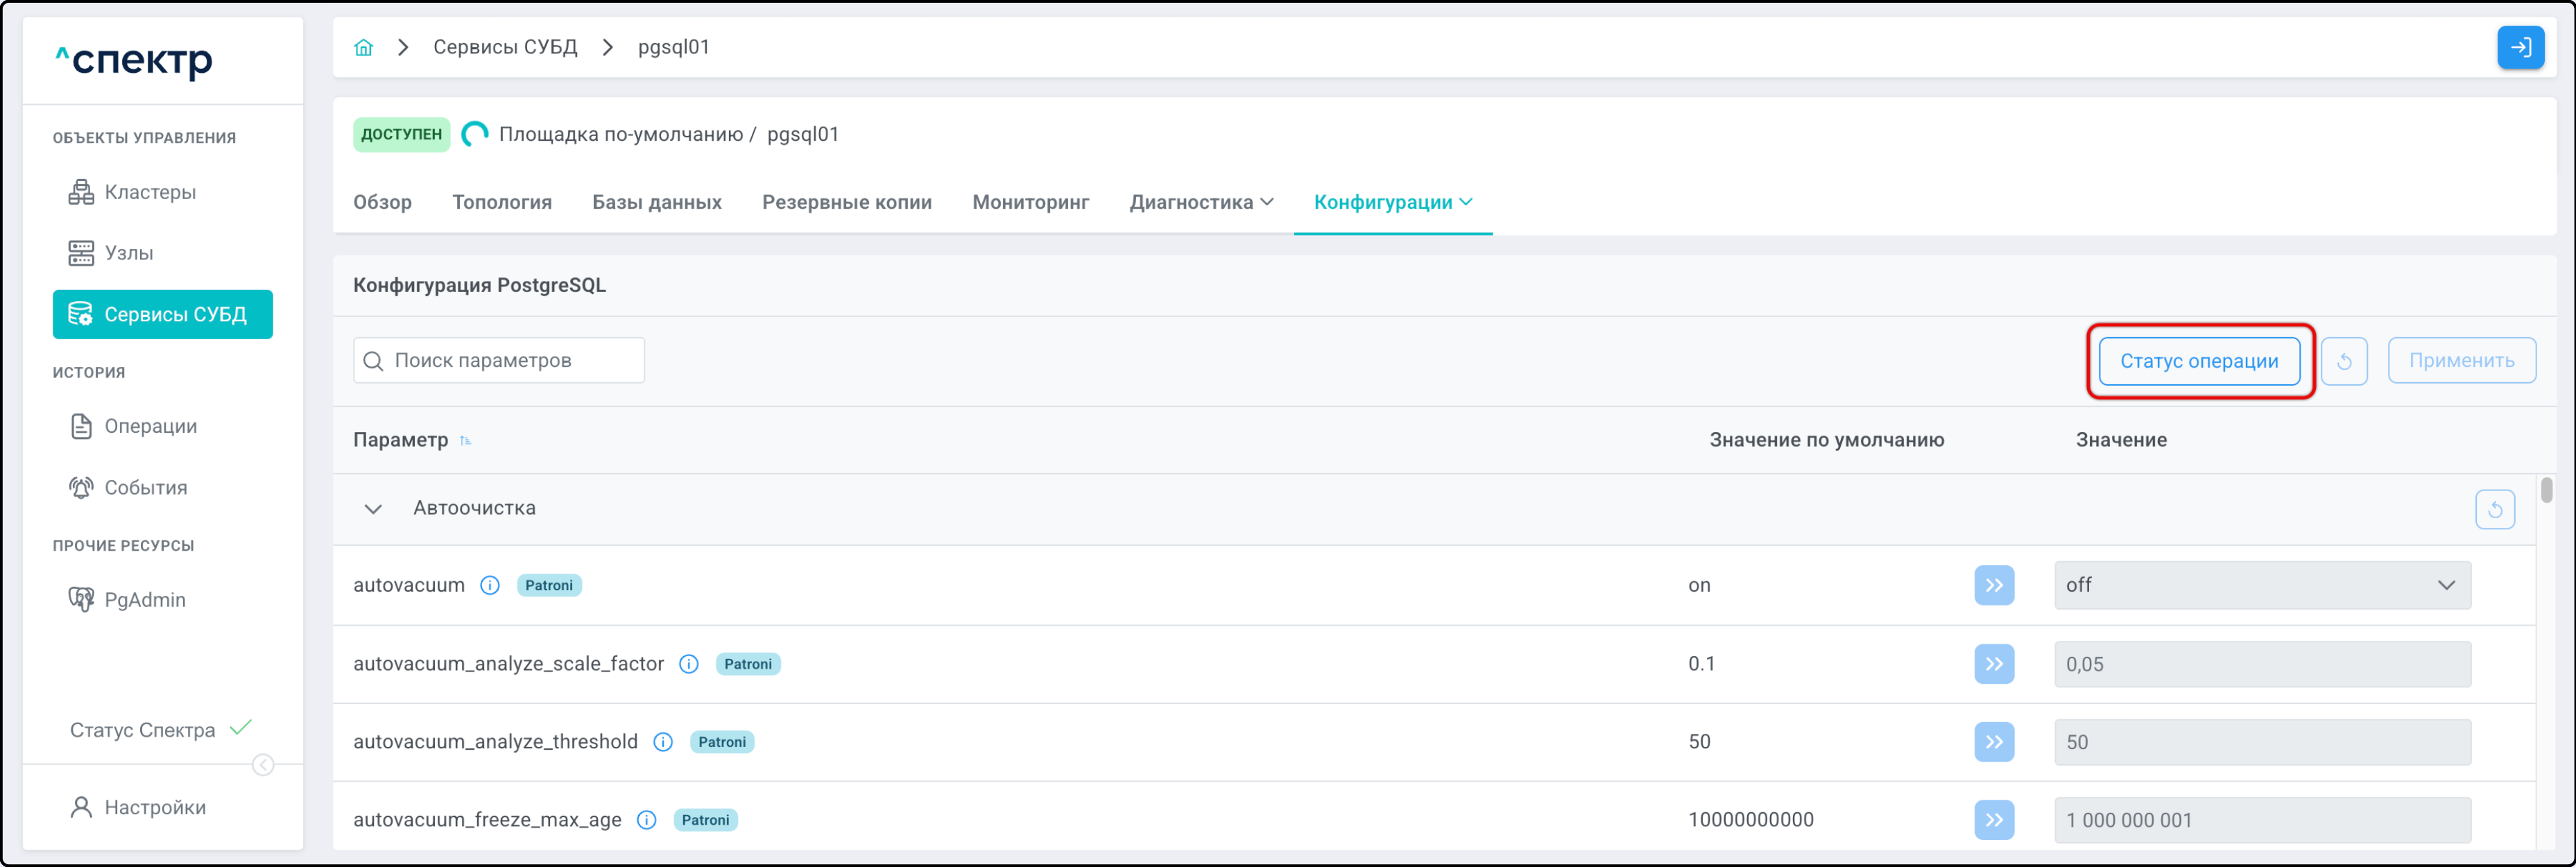2576x867 pixels.
Task: Collapse the Автоочистка section
Action: (373, 509)
